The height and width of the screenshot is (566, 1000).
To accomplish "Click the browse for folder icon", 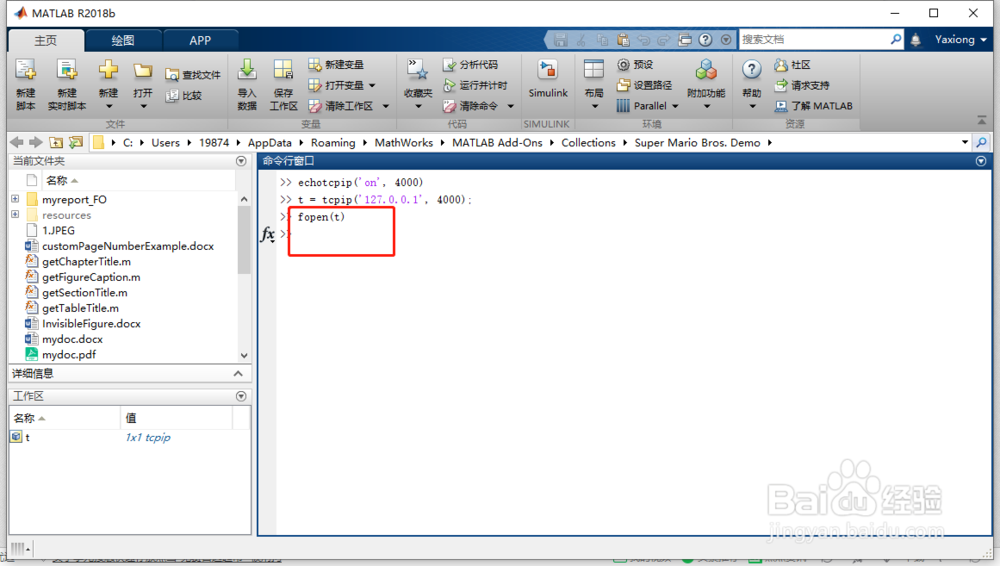I will [x=76, y=142].
